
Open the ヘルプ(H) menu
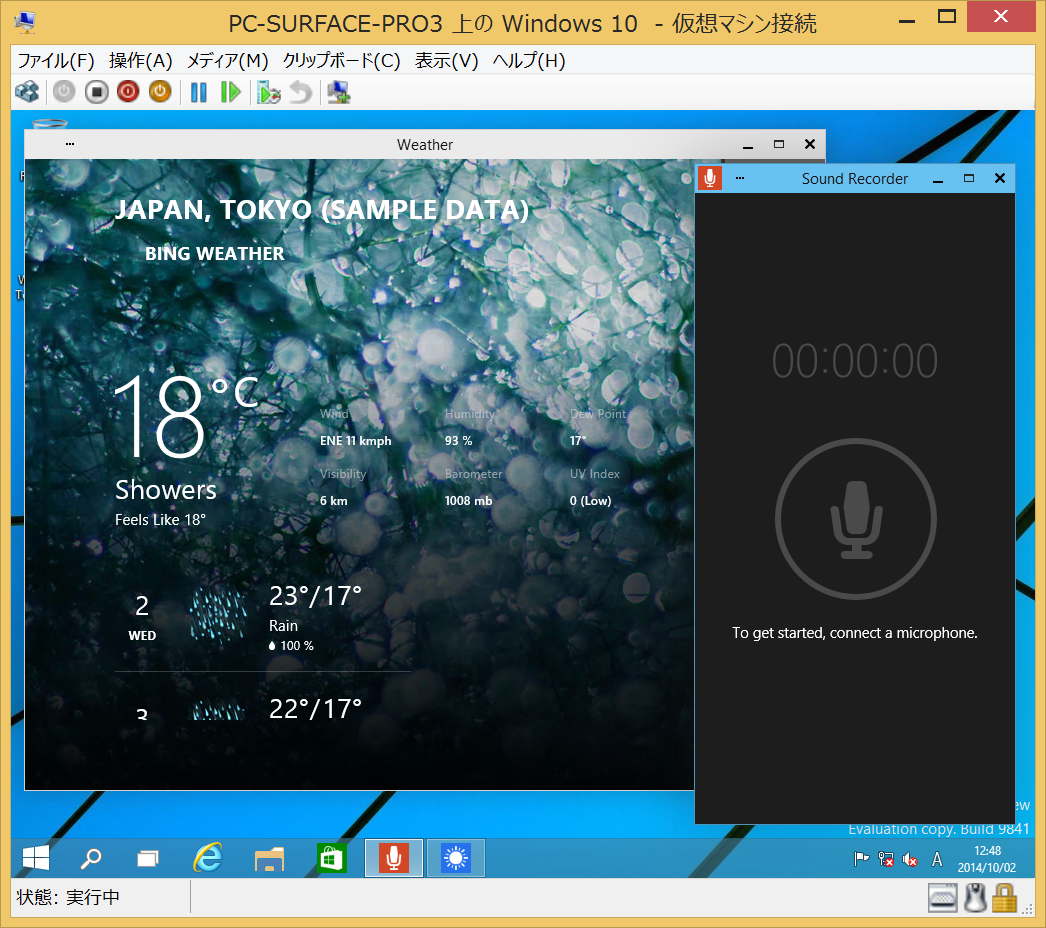[529, 61]
